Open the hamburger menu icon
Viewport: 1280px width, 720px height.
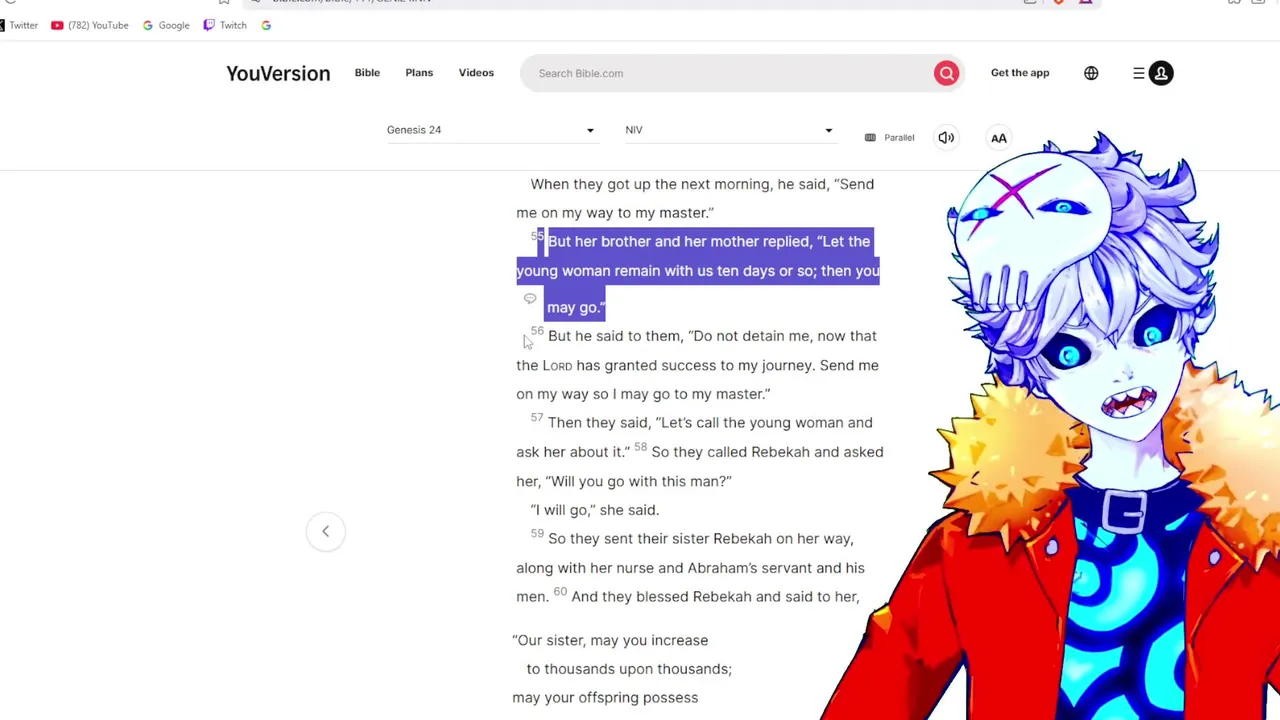(x=1138, y=73)
